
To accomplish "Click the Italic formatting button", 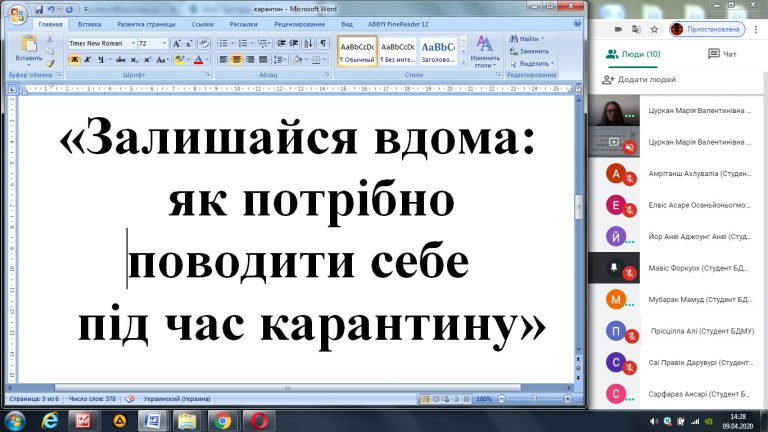I will [x=88, y=60].
